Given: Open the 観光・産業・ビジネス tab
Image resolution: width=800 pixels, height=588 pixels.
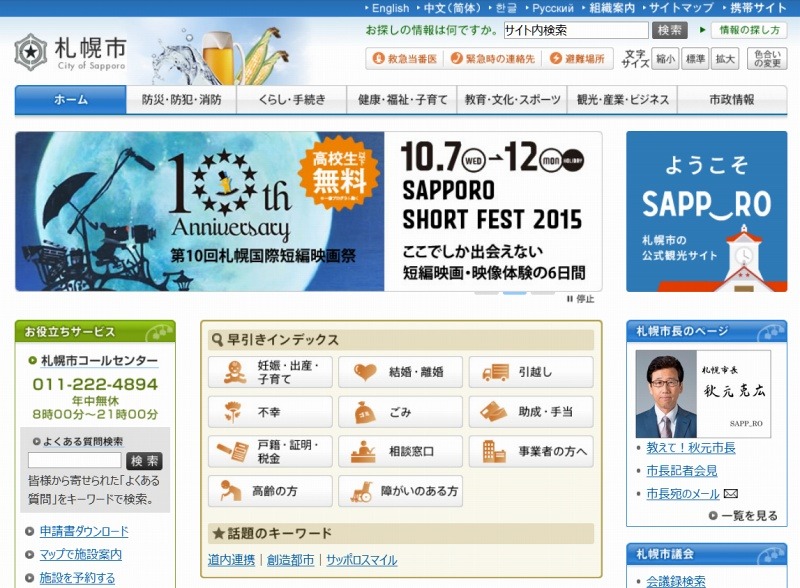Looking at the screenshot, I should pos(622,100).
